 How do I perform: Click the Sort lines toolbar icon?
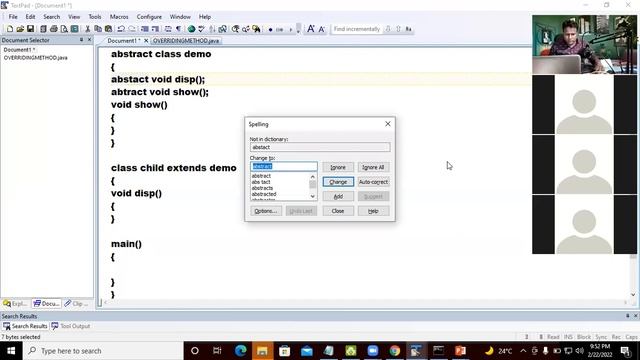[212, 29]
